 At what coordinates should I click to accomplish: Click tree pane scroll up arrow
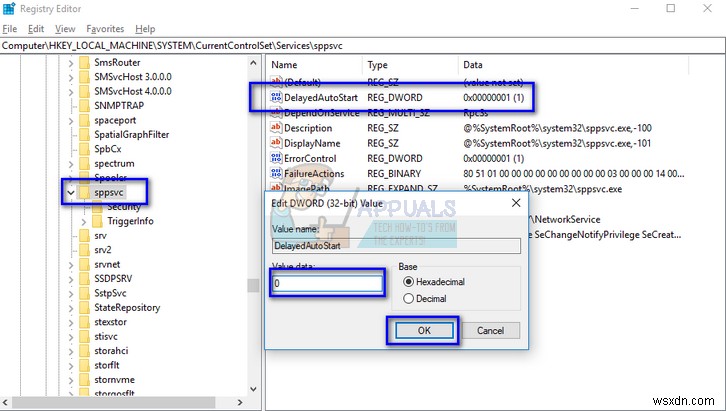[253, 62]
